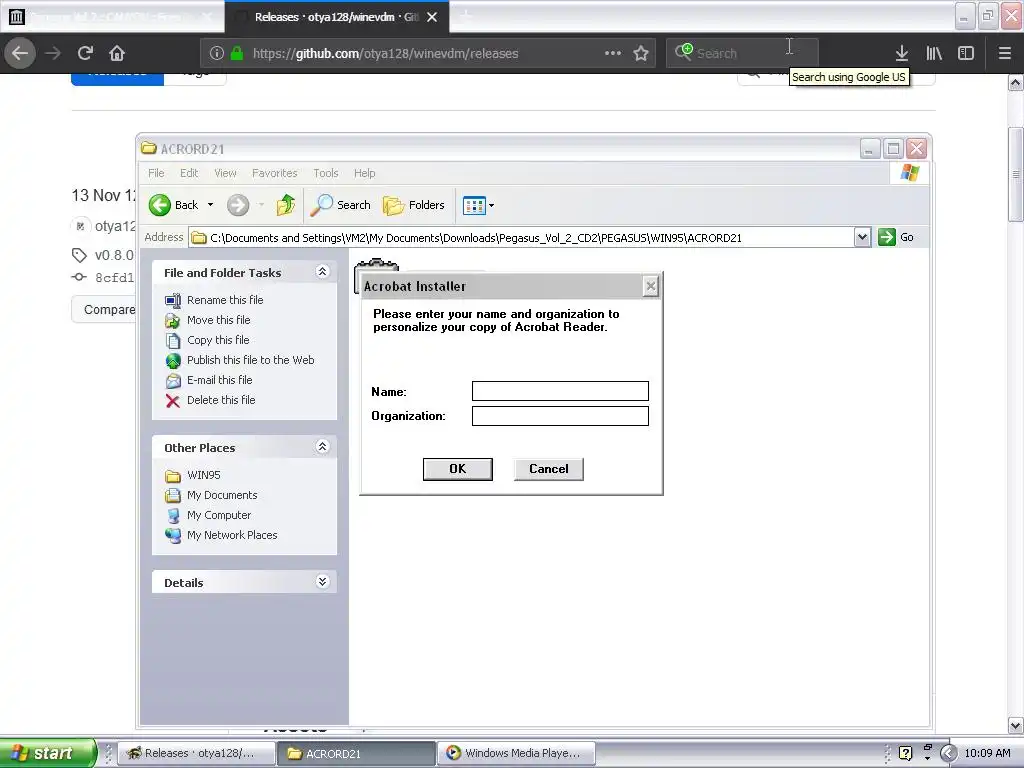Bookmark this page with star icon
Image resolution: width=1024 pixels, height=768 pixels.
[641, 53]
